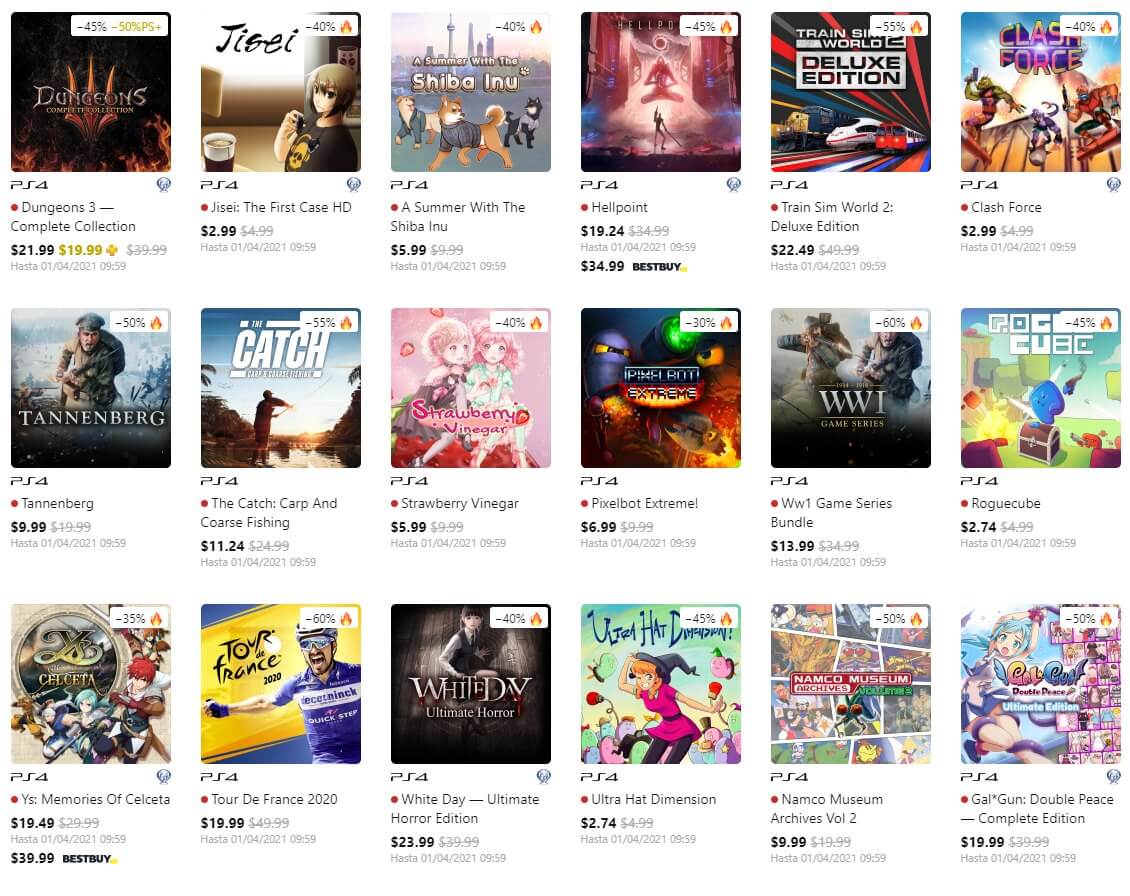1130x896 pixels.
Task: Open the Strawberry Vinegar game link
Action: point(460,503)
